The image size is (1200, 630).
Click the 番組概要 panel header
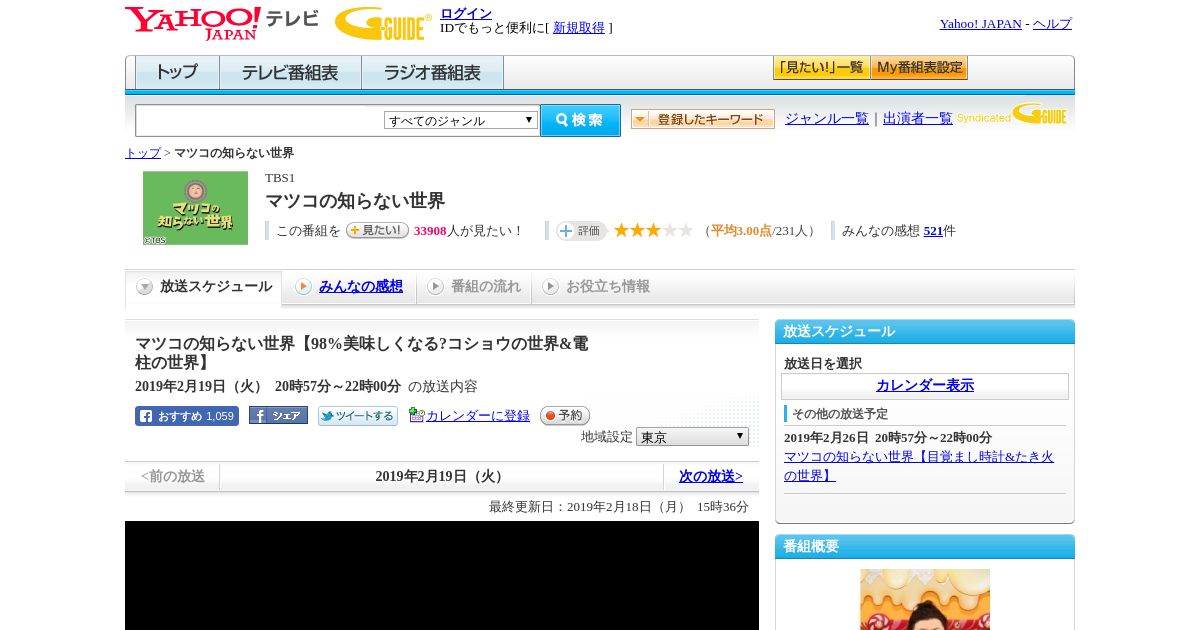coord(925,547)
